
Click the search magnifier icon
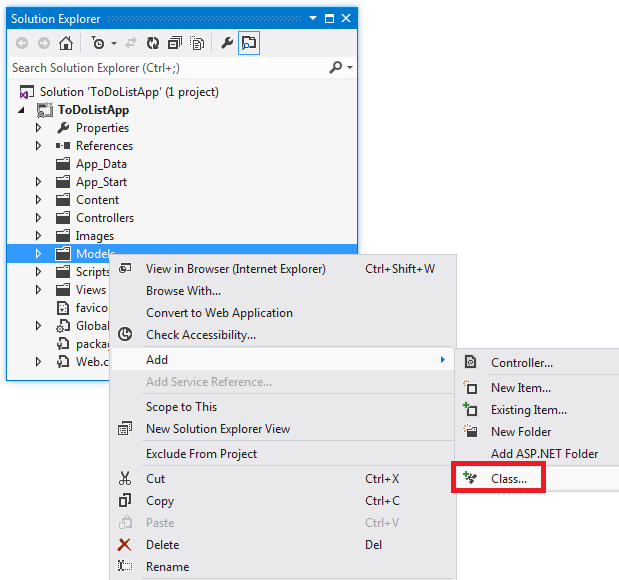336,68
